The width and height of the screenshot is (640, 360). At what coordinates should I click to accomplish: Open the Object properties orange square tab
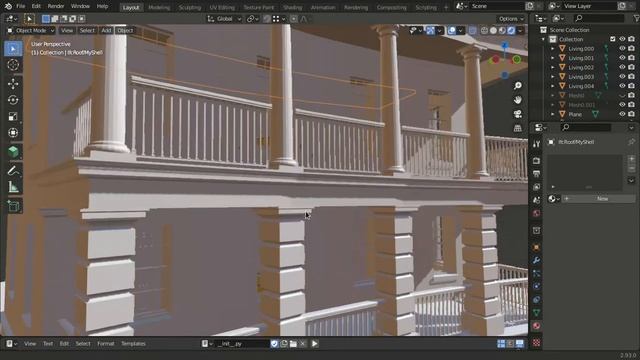[x=536, y=247]
